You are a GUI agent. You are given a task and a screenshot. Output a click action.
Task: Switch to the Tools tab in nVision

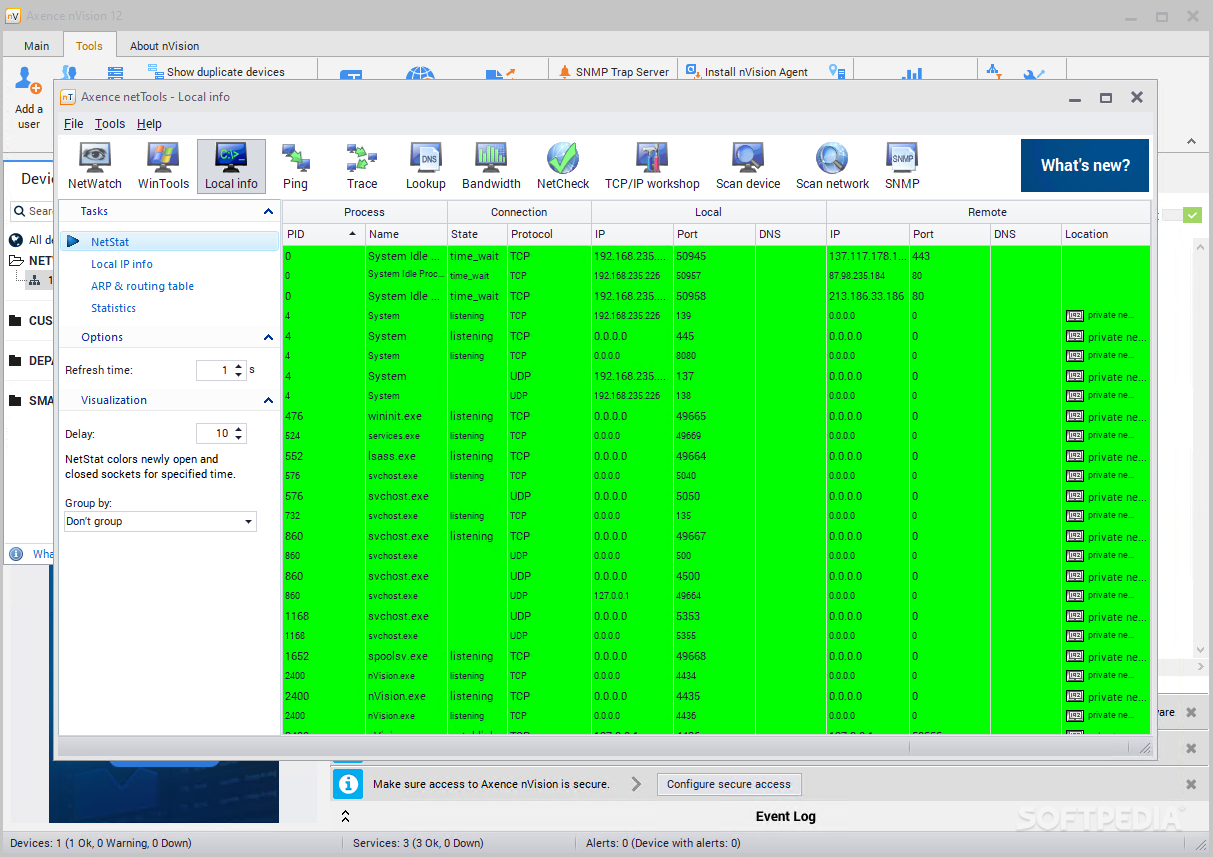coord(89,45)
